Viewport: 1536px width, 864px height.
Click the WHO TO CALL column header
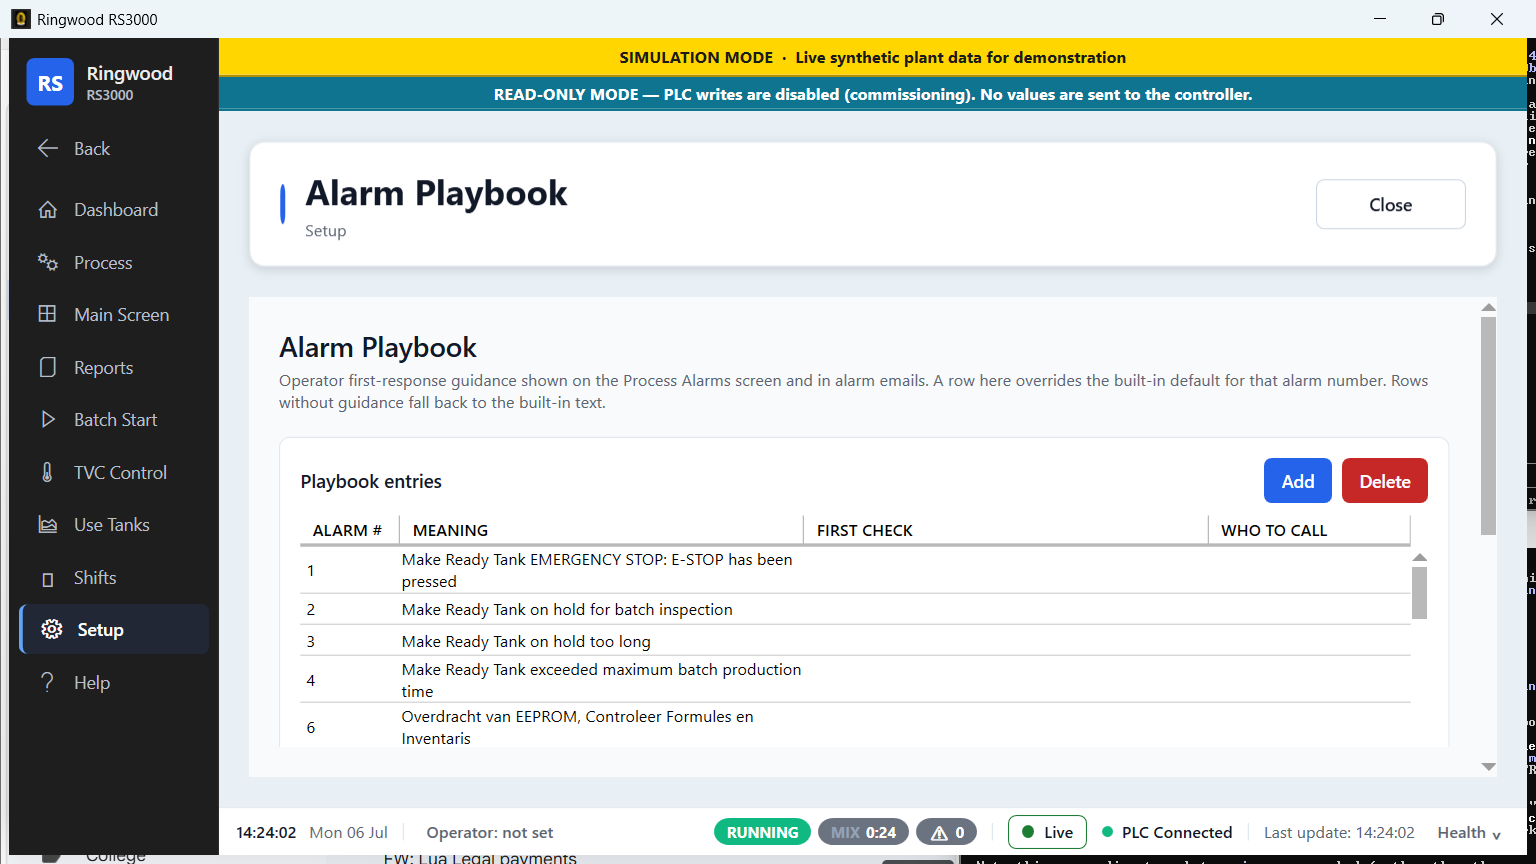(x=1309, y=530)
